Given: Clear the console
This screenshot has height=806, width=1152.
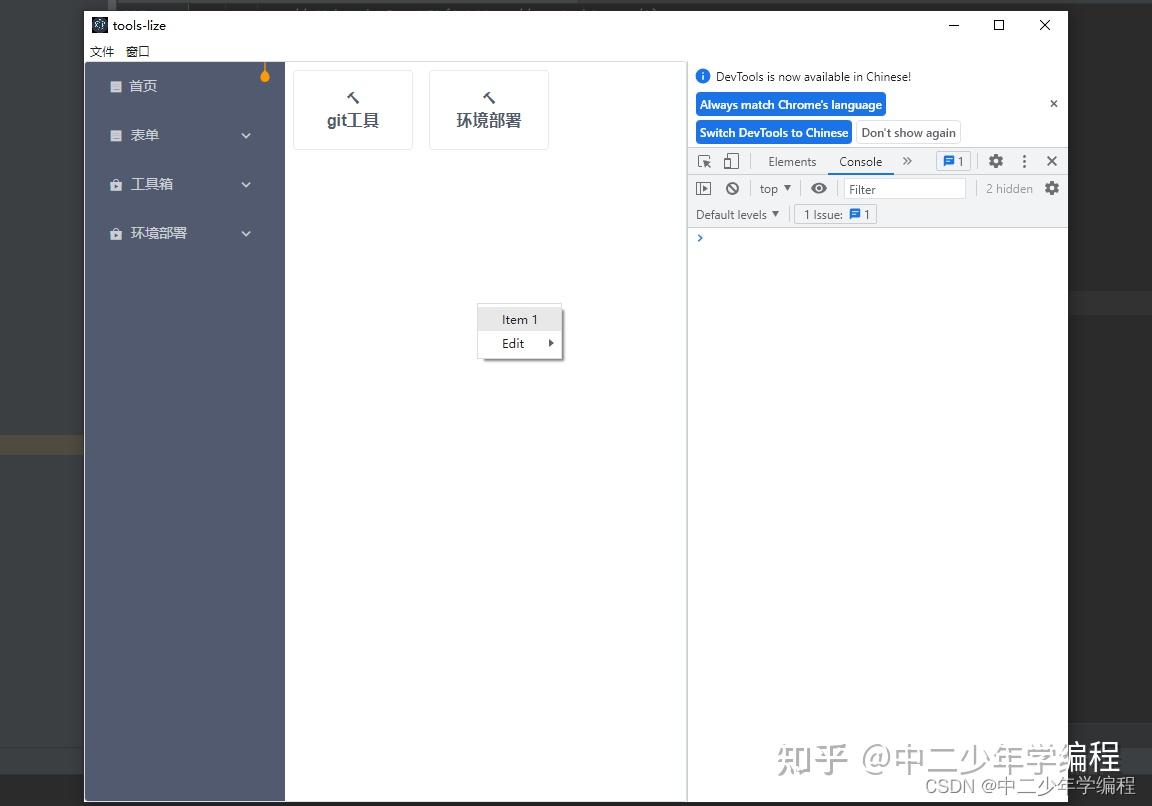Looking at the screenshot, I should pos(732,189).
